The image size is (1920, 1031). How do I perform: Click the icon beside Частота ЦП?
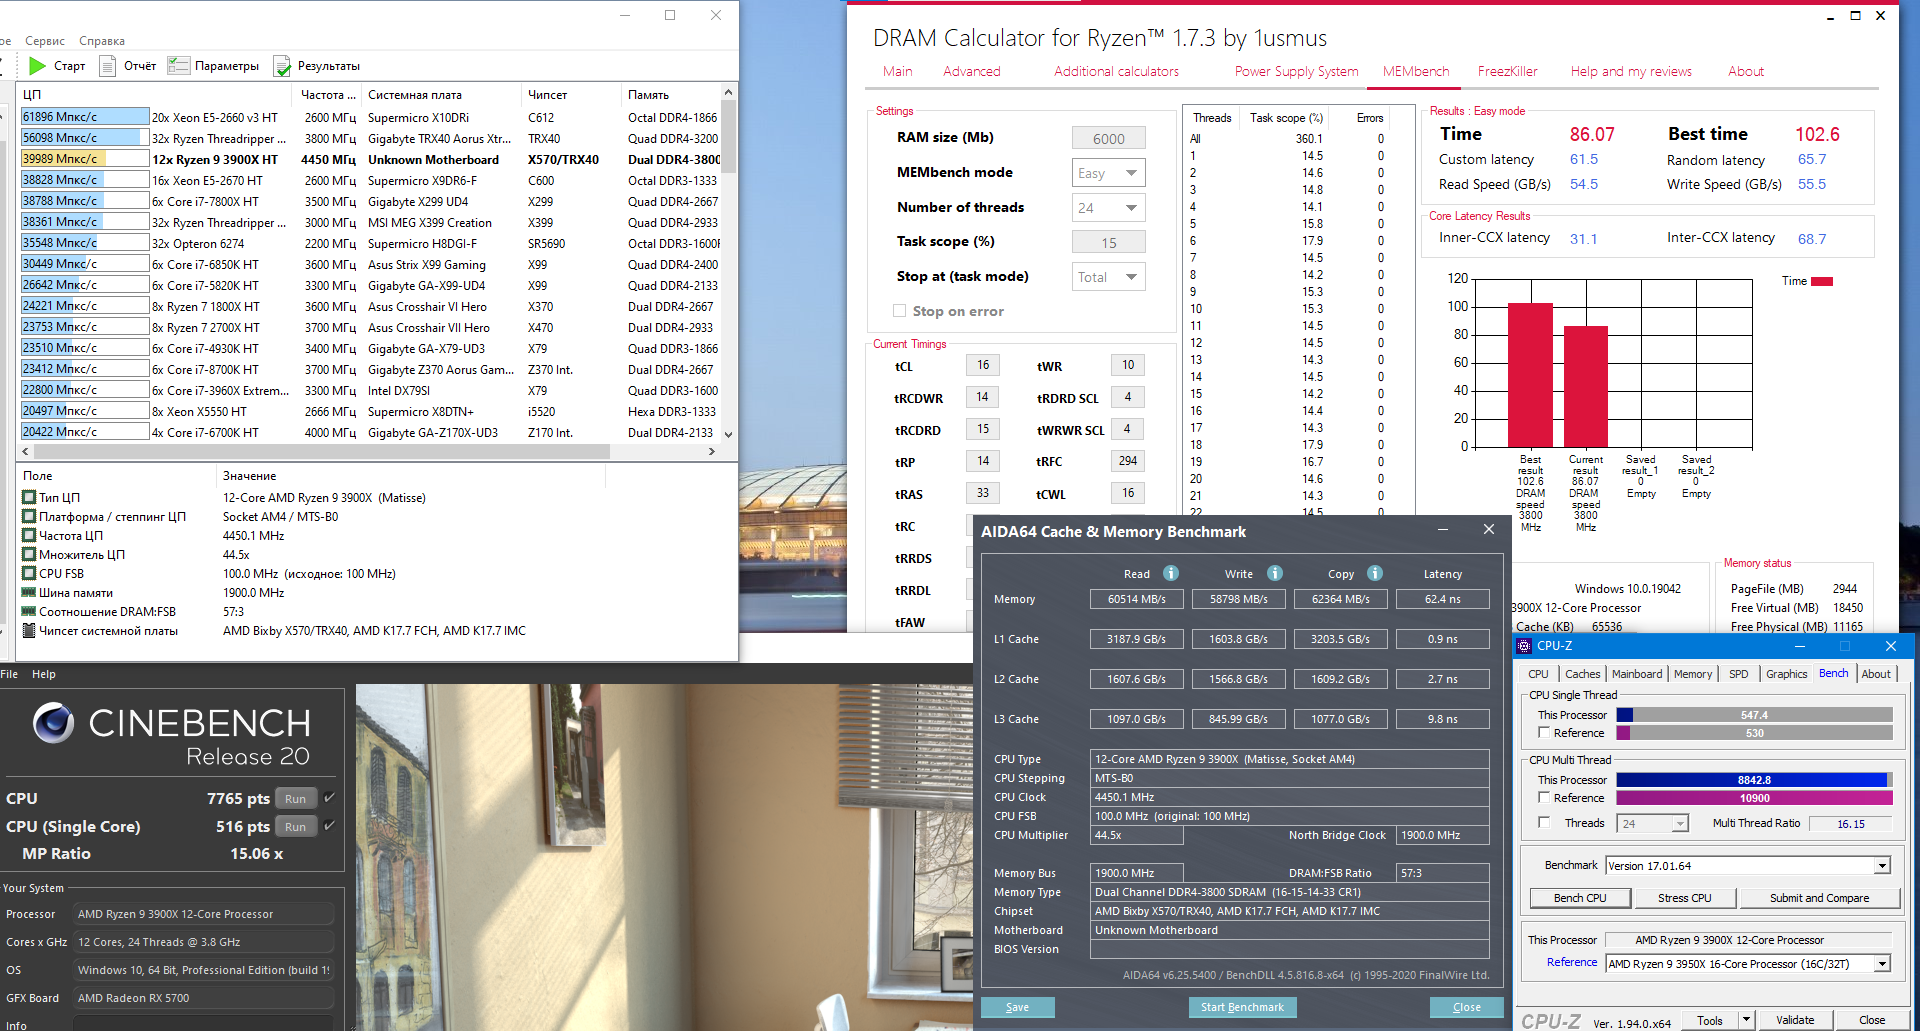(29, 535)
